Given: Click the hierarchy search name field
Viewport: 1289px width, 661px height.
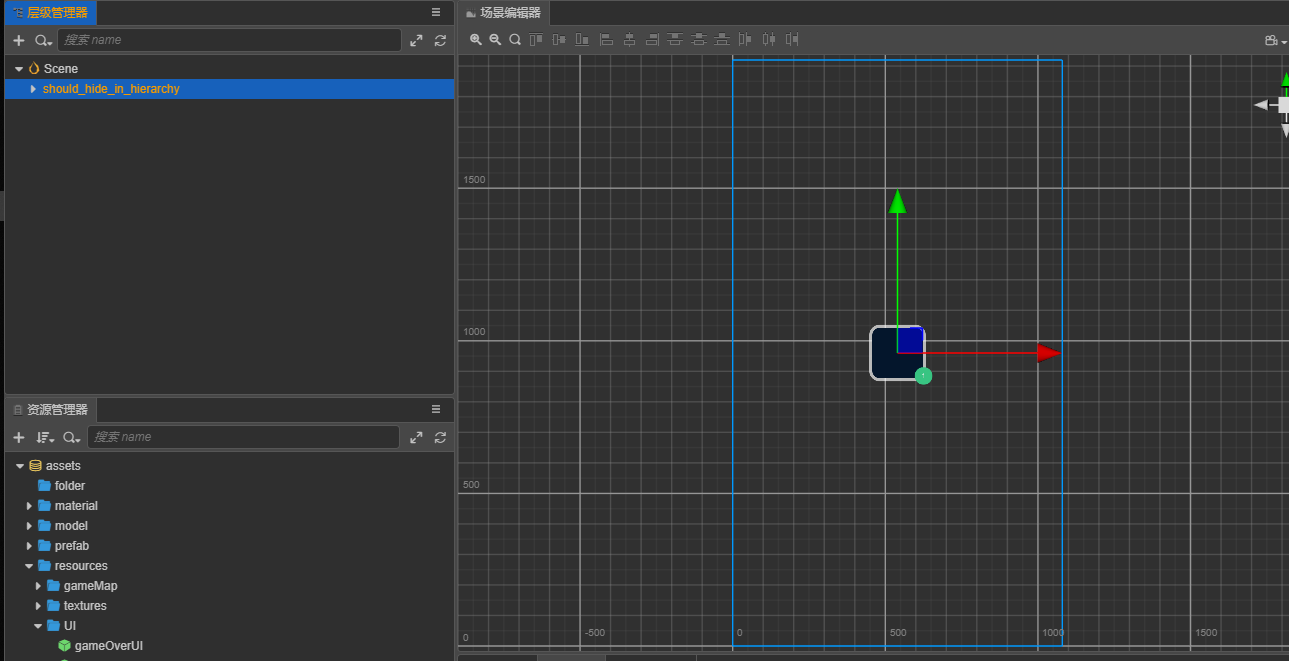Looking at the screenshot, I should pos(228,40).
